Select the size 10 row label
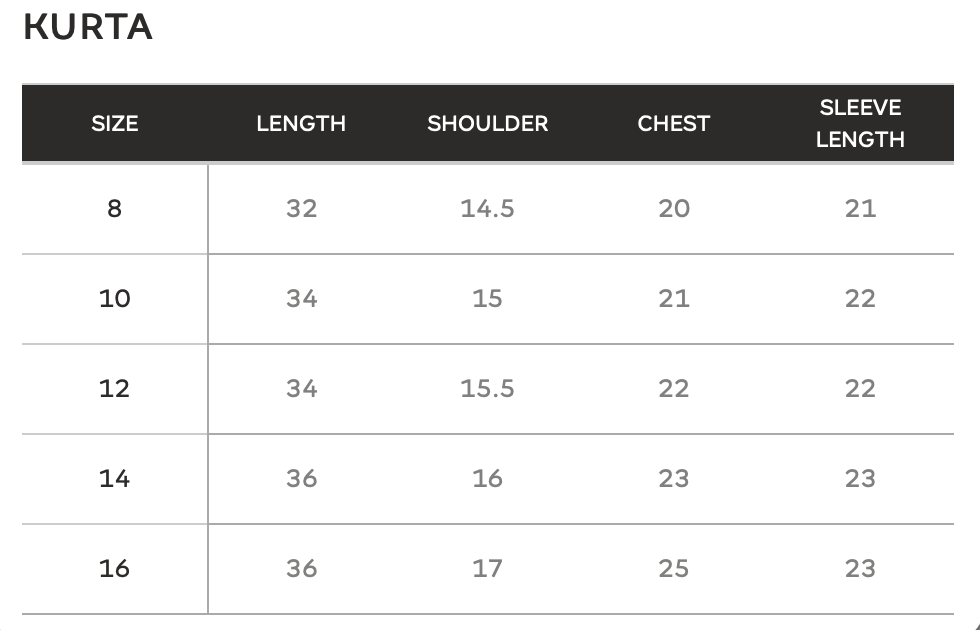This screenshot has width=980, height=630. click(x=114, y=298)
